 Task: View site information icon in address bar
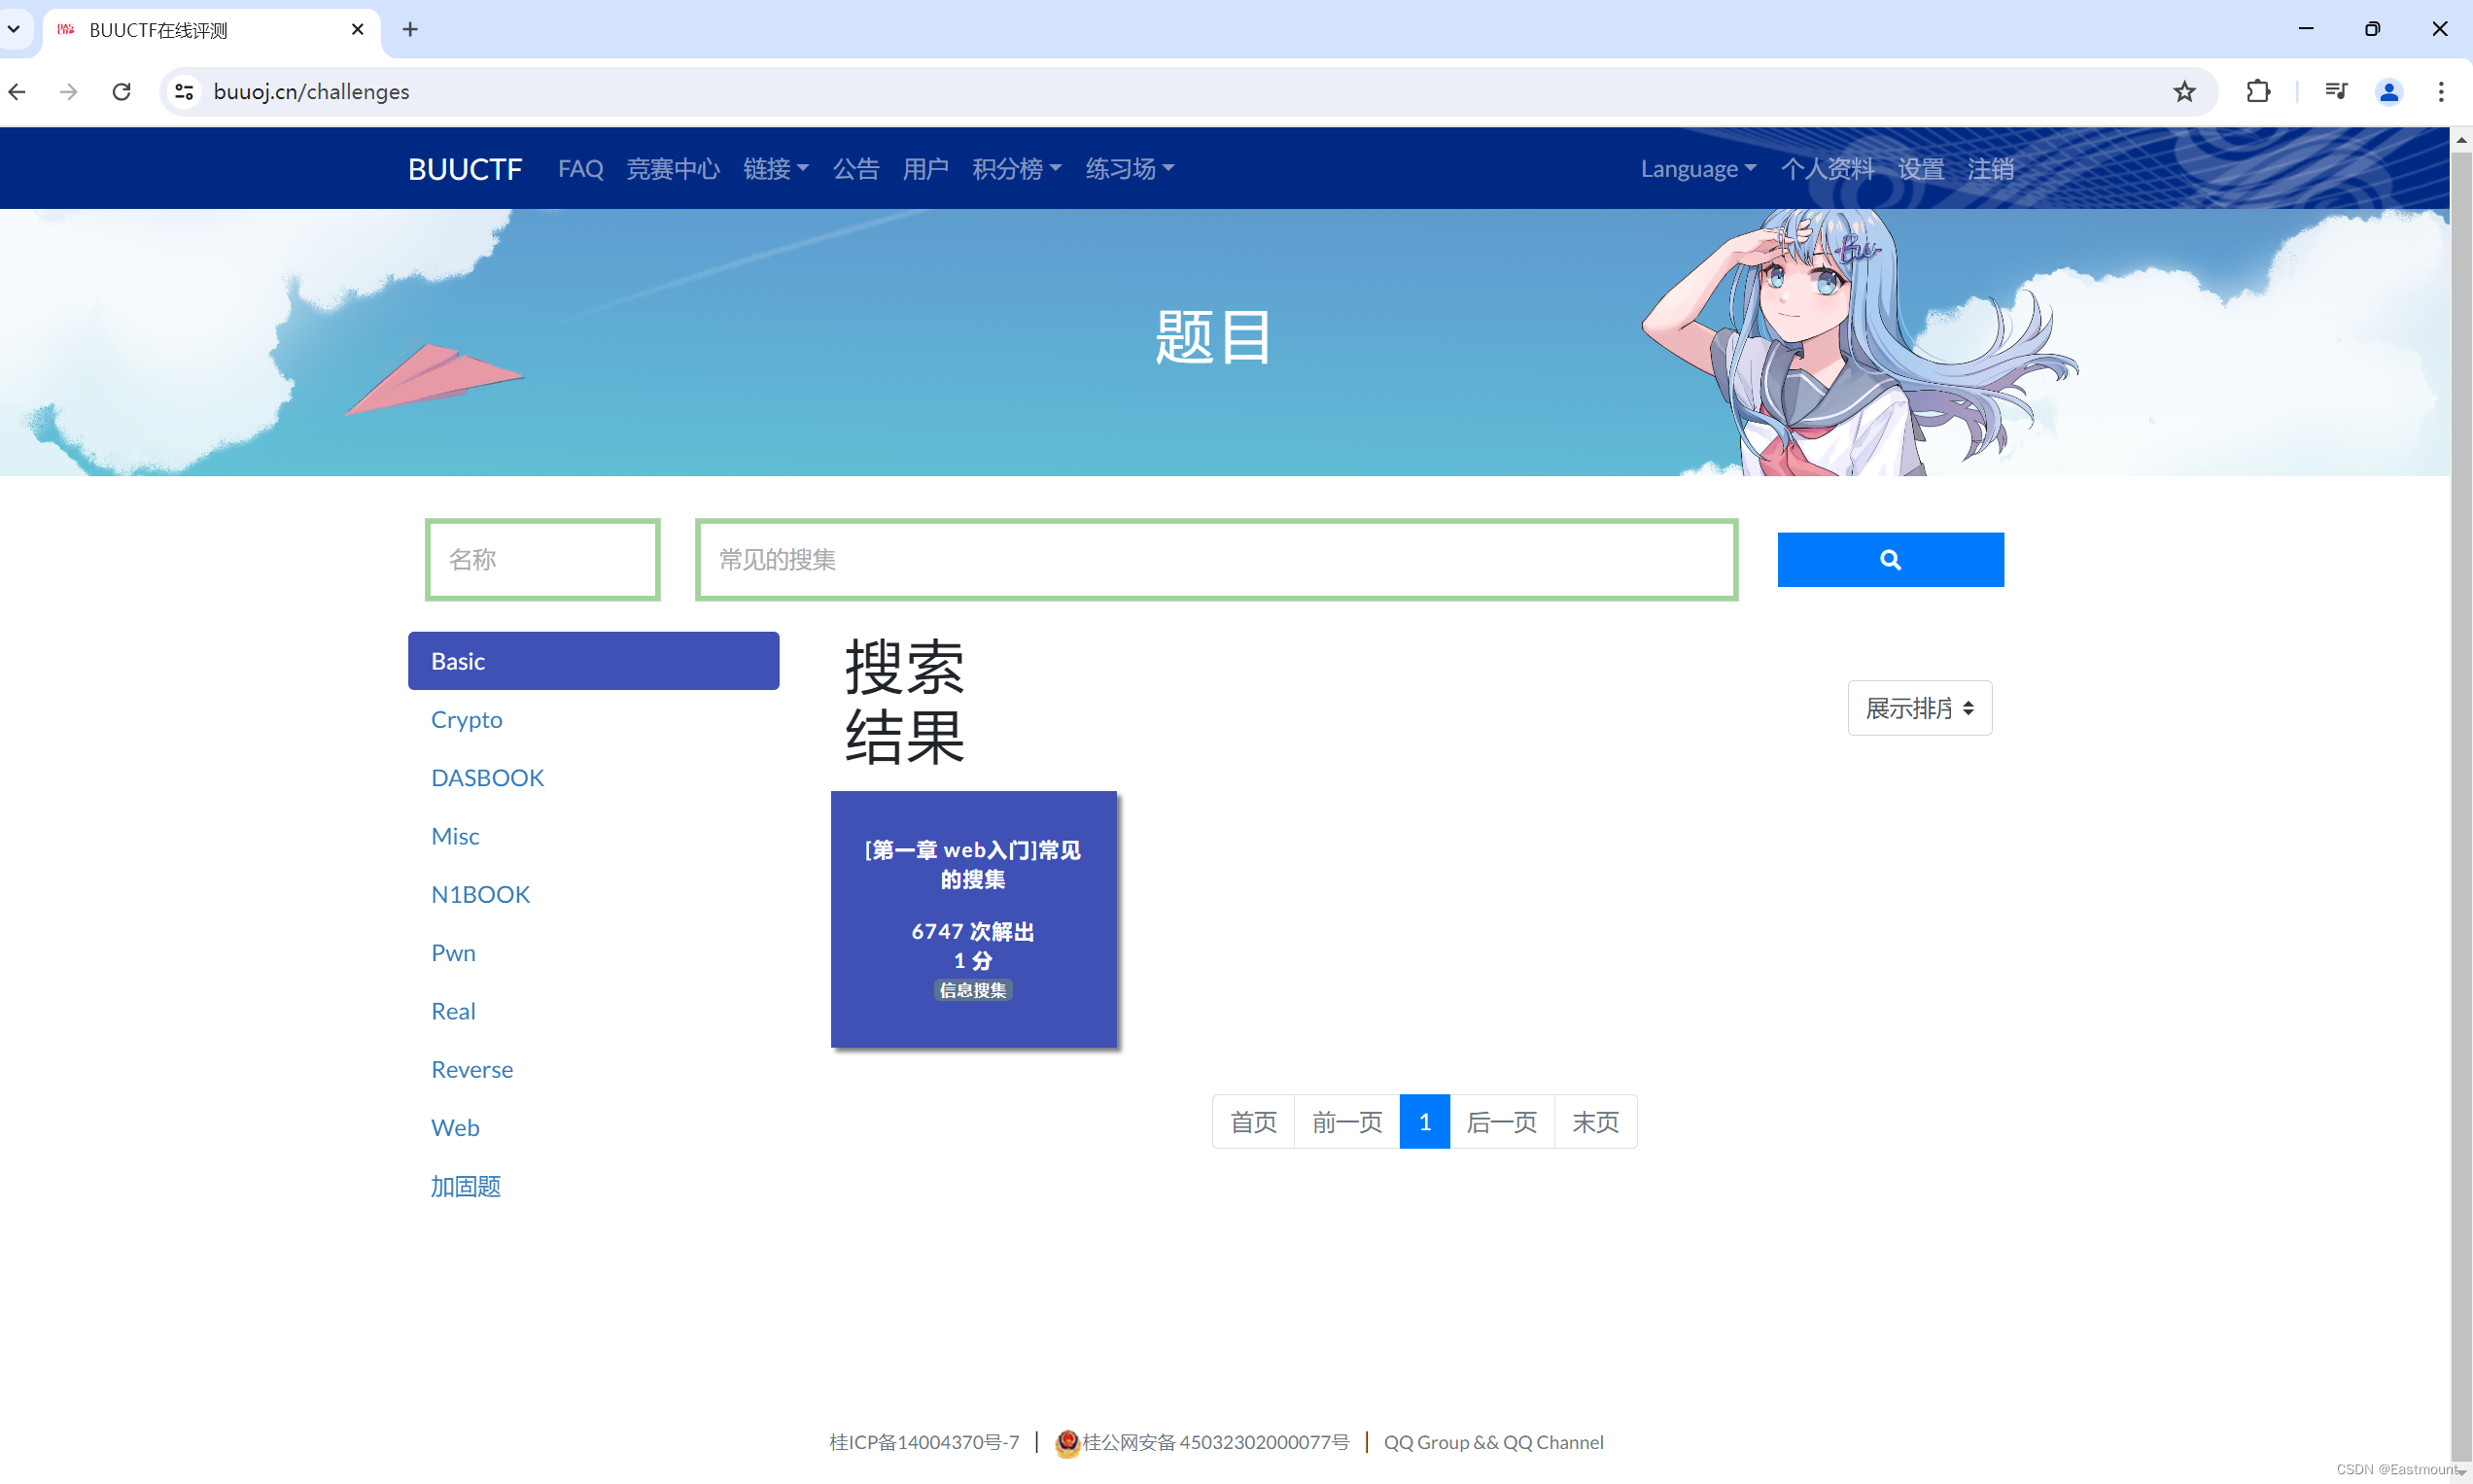184,92
